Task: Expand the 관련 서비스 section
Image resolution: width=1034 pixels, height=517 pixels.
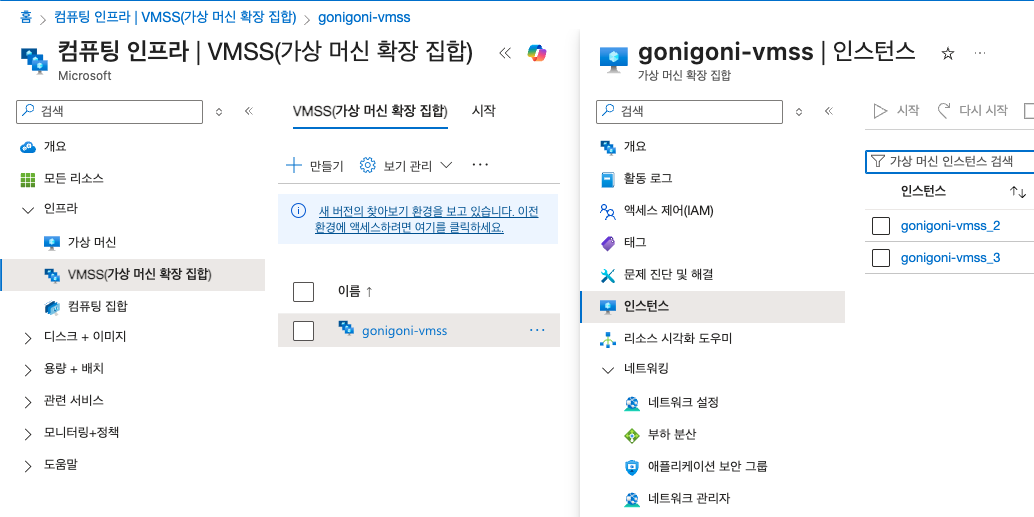Action: pos(28,402)
